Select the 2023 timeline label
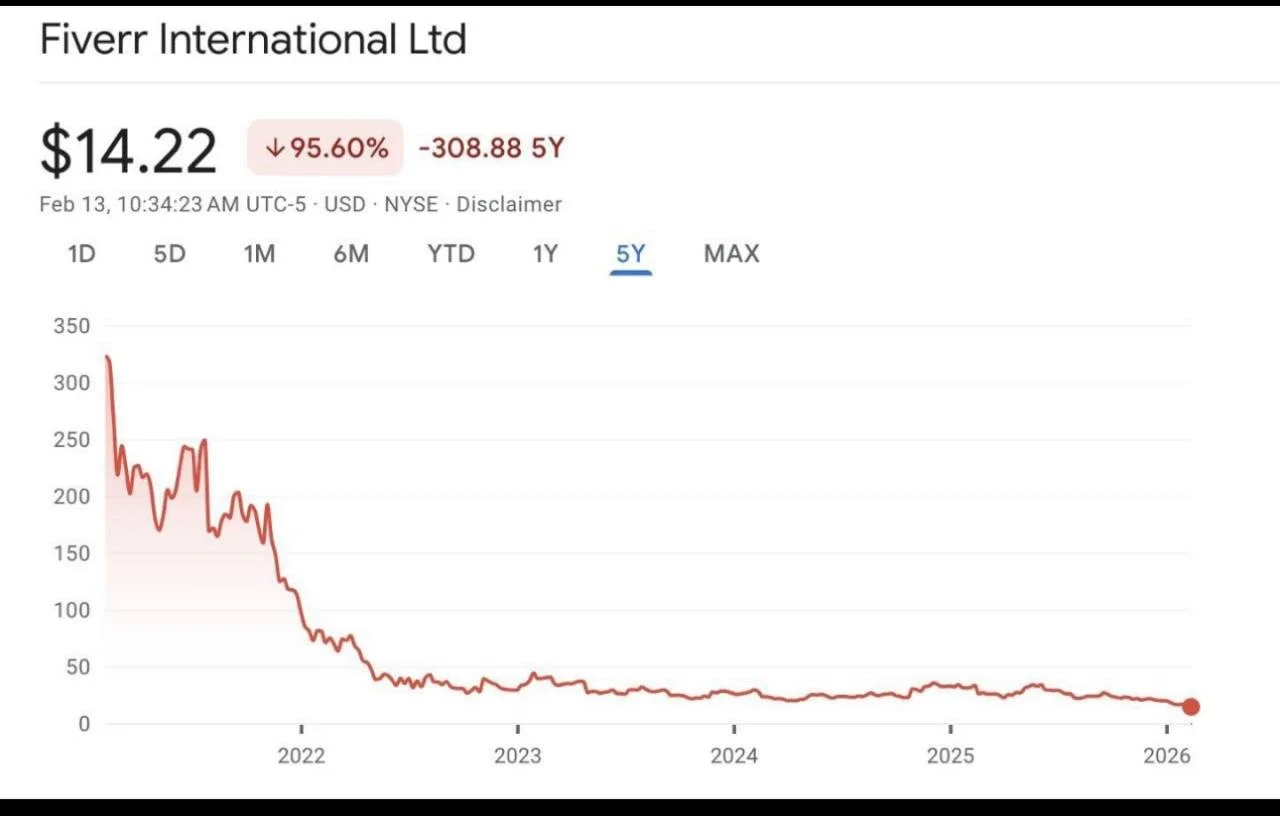1280x816 pixels. [517, 755]
